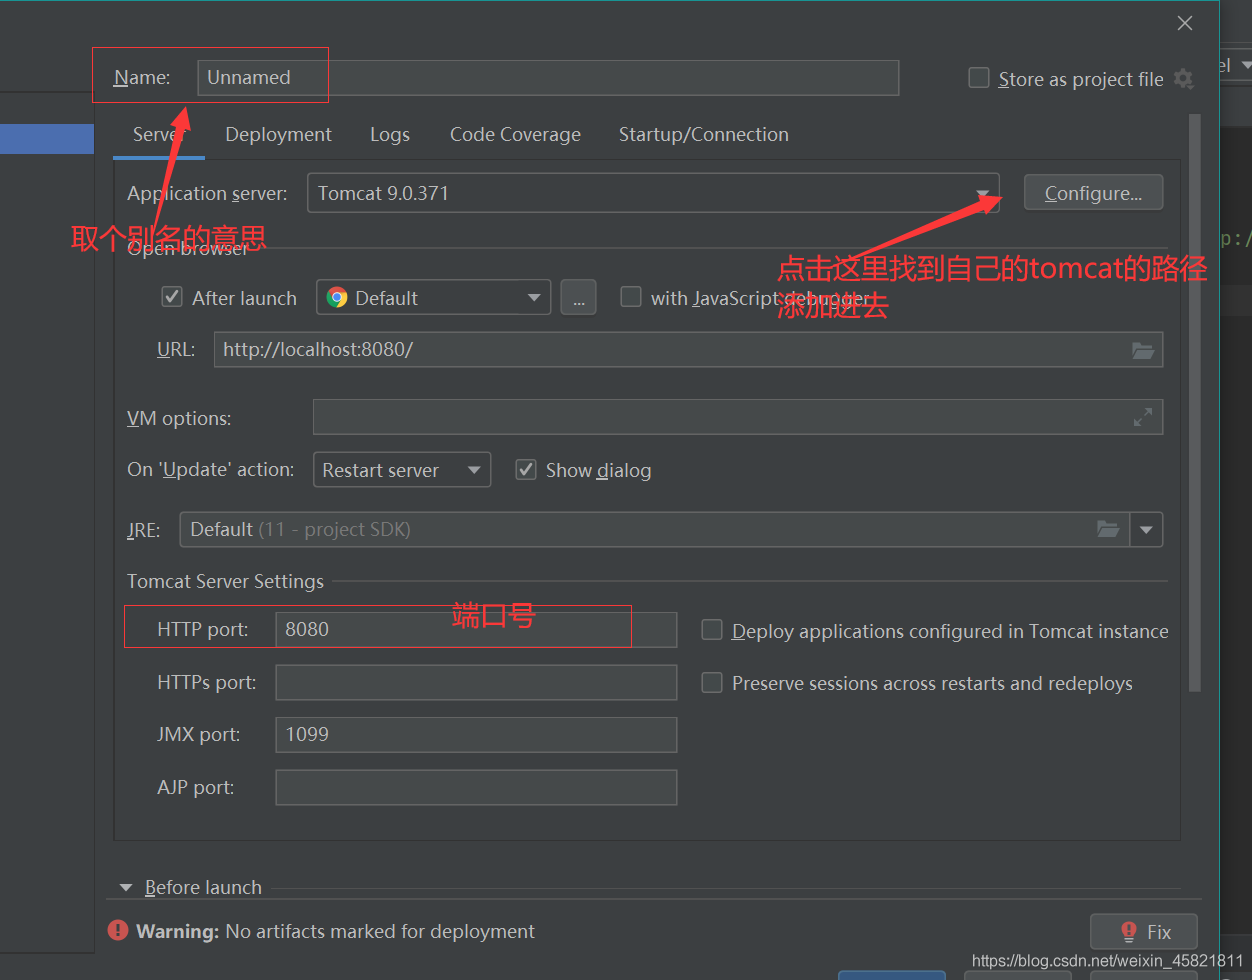This screenshot has height=980, width=1252.
Task: Switch to the Deployment tab
Action: pos(278,135)
